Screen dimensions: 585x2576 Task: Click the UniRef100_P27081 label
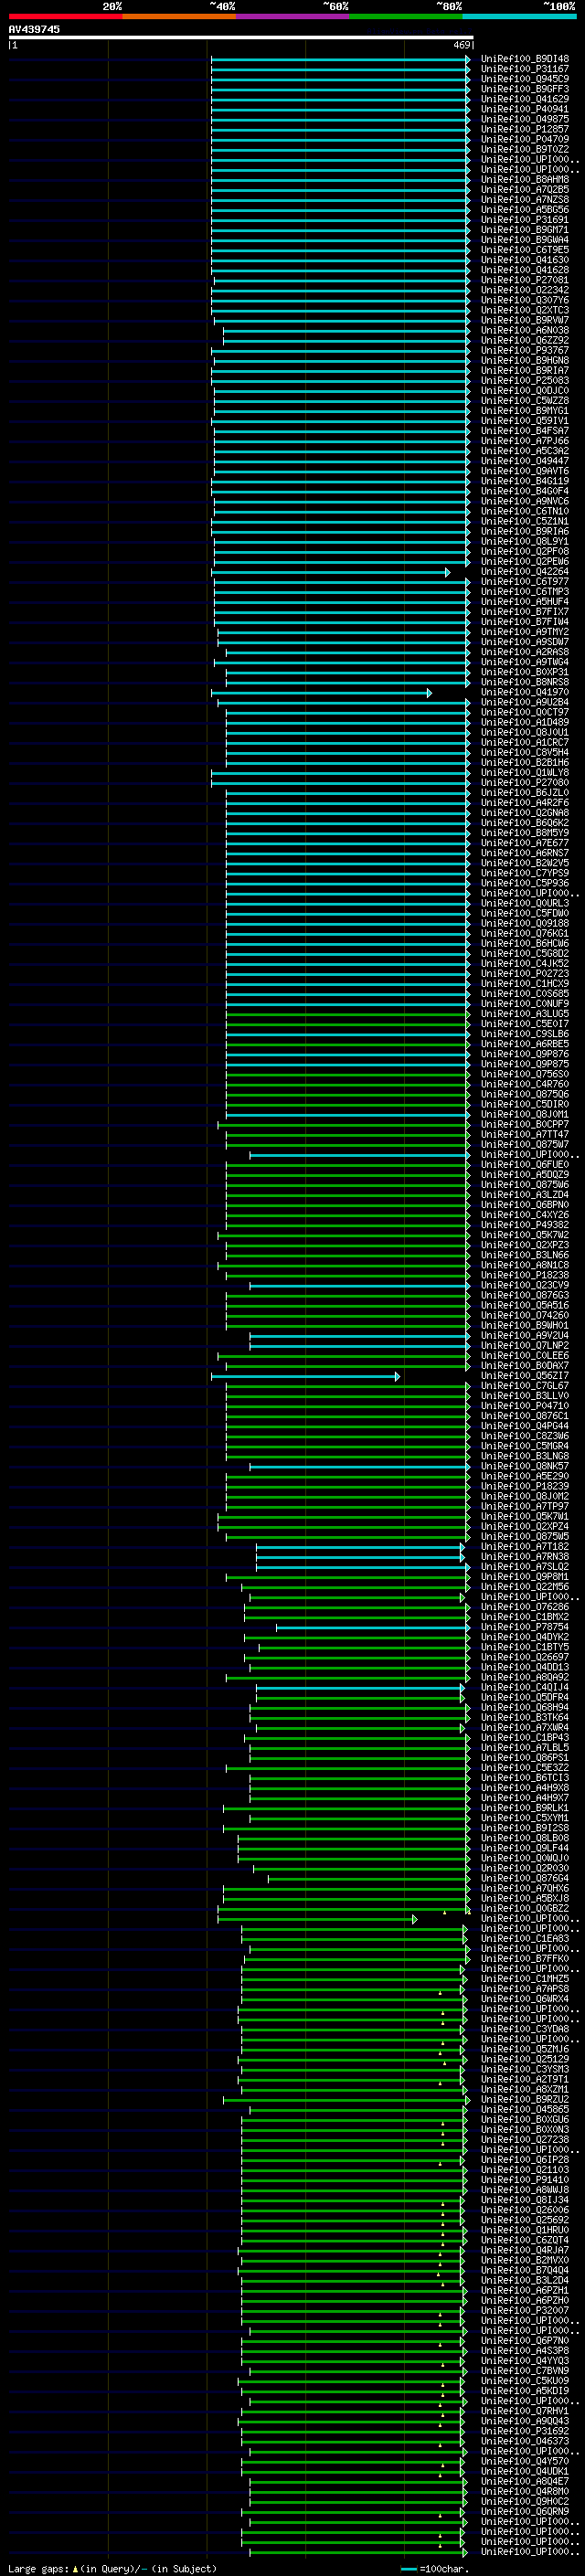525,280
